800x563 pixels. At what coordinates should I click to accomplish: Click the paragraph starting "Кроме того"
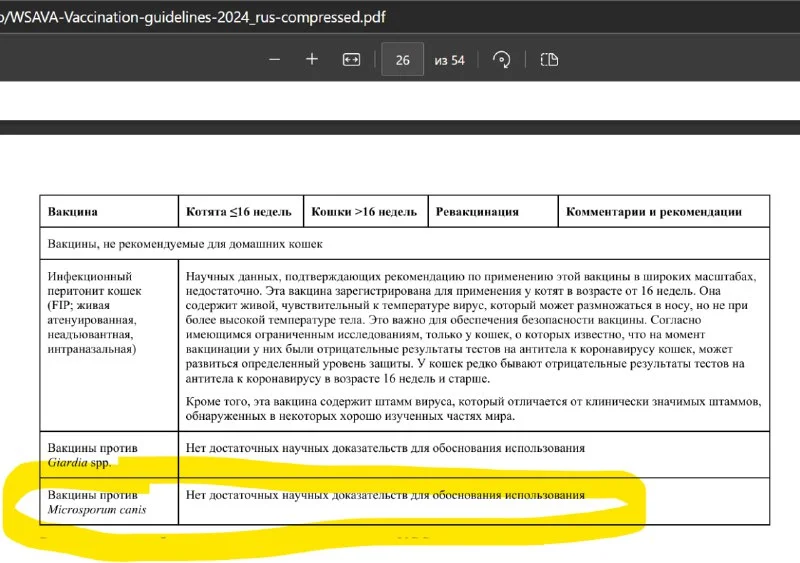(x=474, y=408)
